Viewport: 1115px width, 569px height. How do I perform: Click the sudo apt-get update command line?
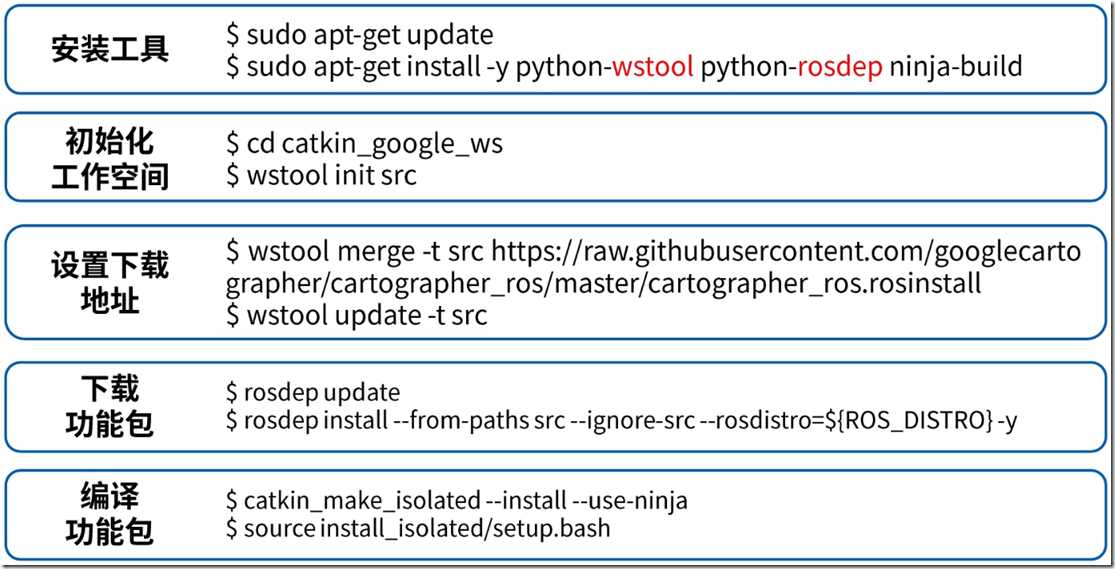360,36
